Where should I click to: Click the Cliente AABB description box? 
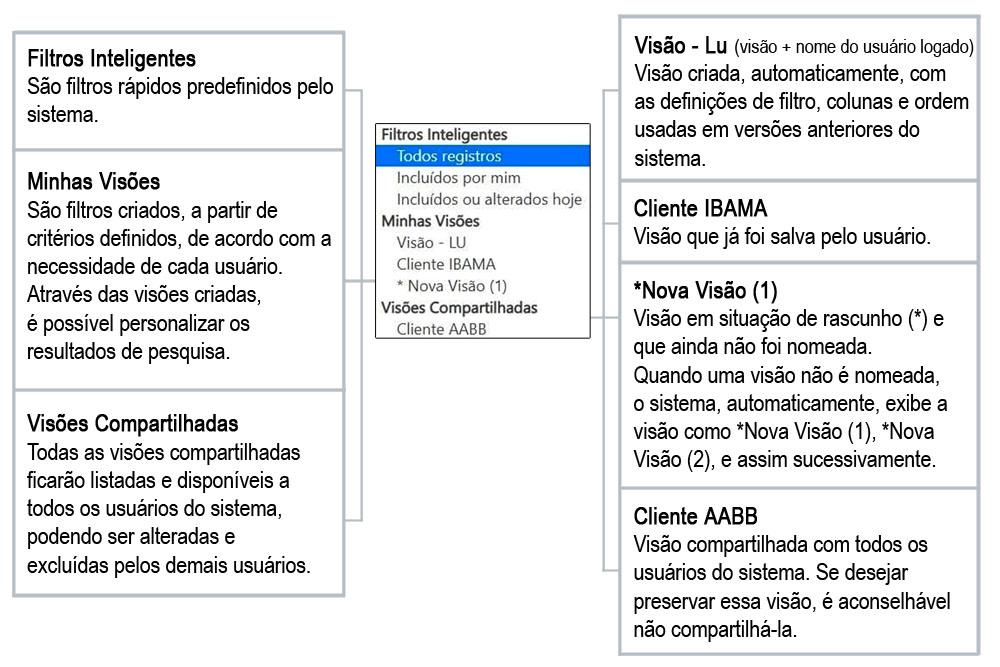799,572
